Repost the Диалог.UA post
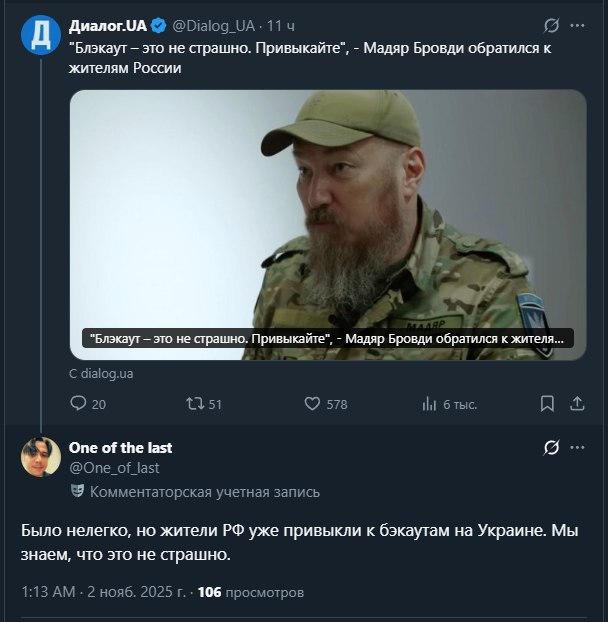The height and width of the screenshot is (622, 608). point(195,404)
